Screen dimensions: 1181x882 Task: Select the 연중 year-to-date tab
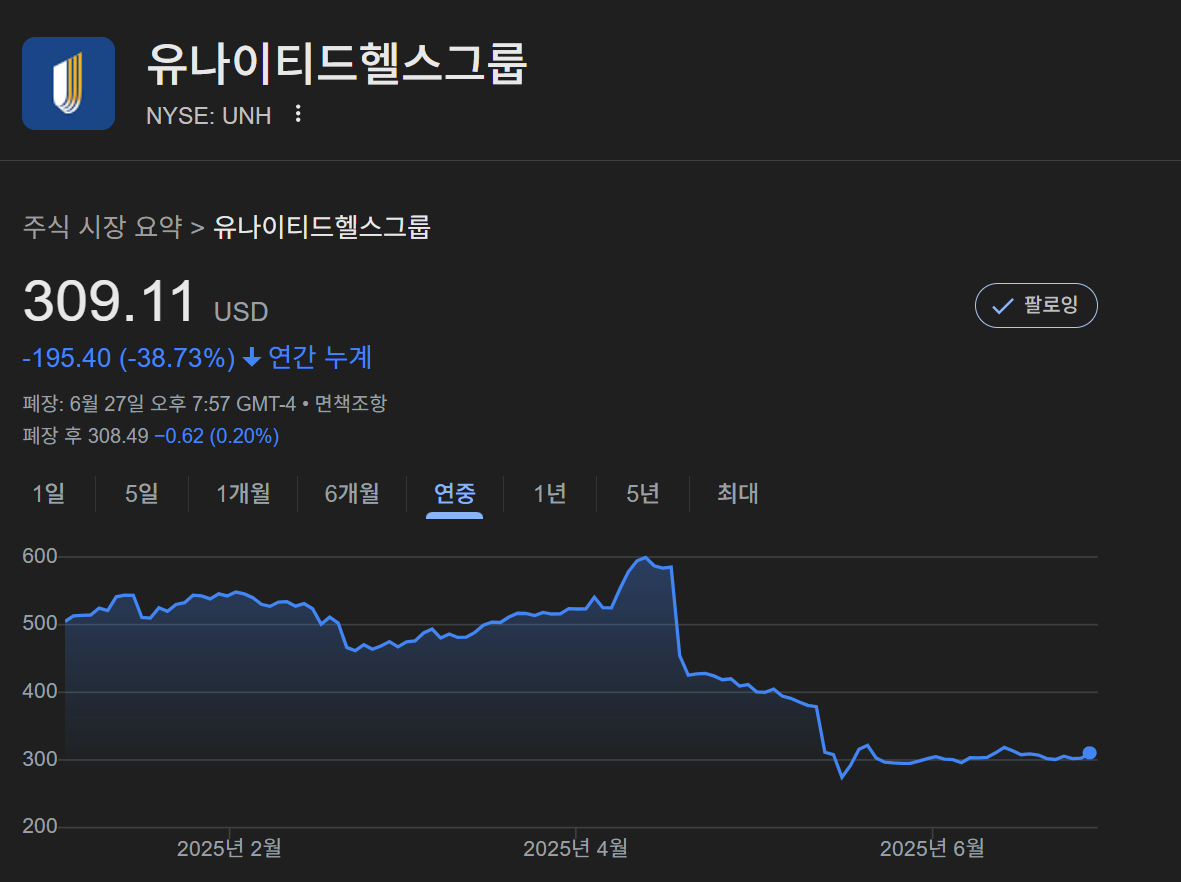[x=454, y=495]
